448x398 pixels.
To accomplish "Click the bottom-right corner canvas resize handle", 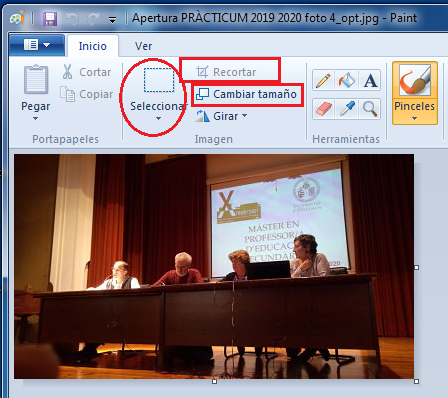I will click(x=416, y=381).
